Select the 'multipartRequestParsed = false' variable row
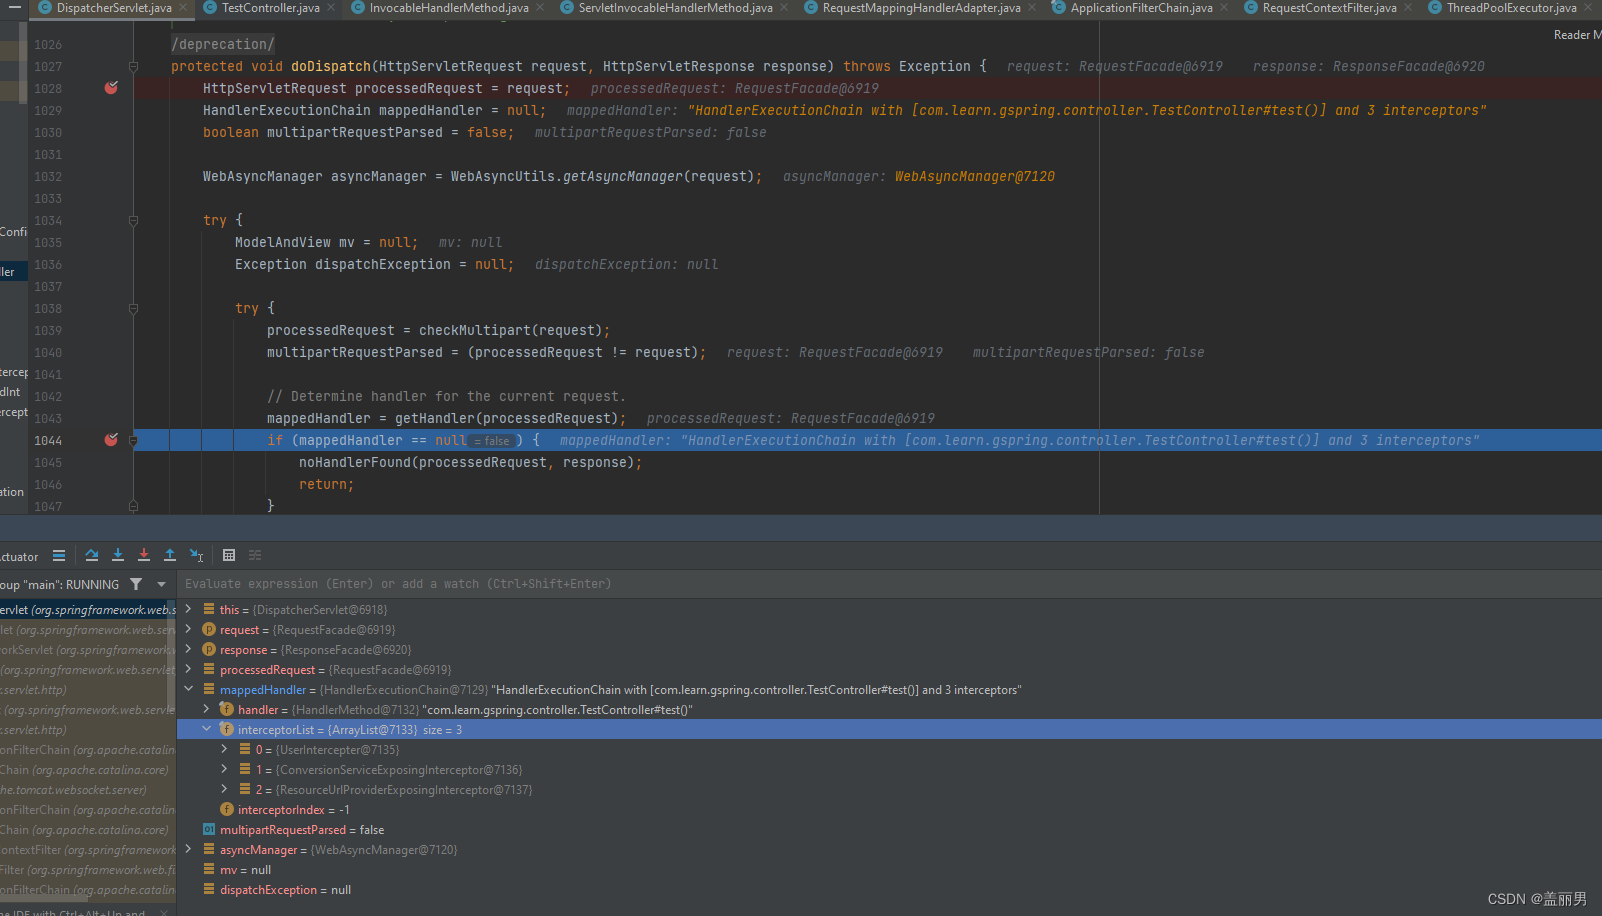 tap(889, 830)
